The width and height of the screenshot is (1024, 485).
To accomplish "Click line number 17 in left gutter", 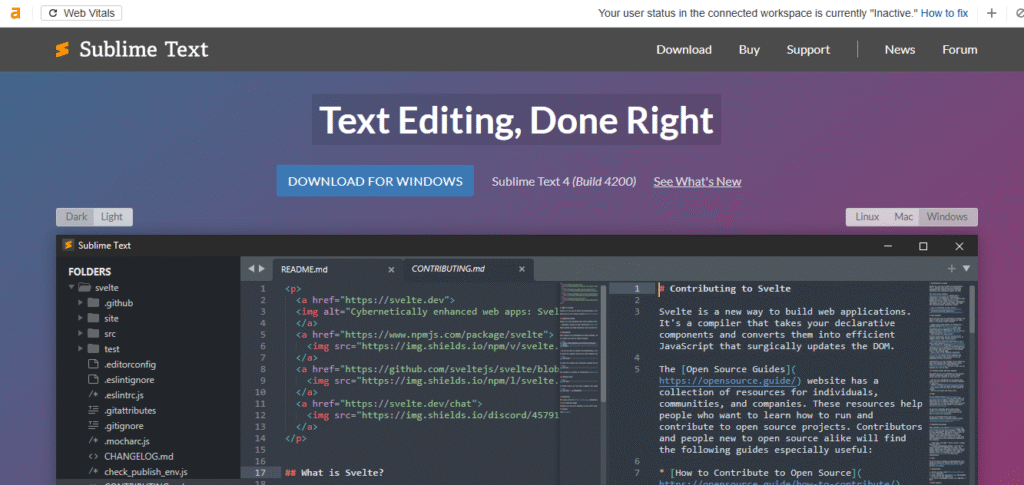I will coord(260,473).
